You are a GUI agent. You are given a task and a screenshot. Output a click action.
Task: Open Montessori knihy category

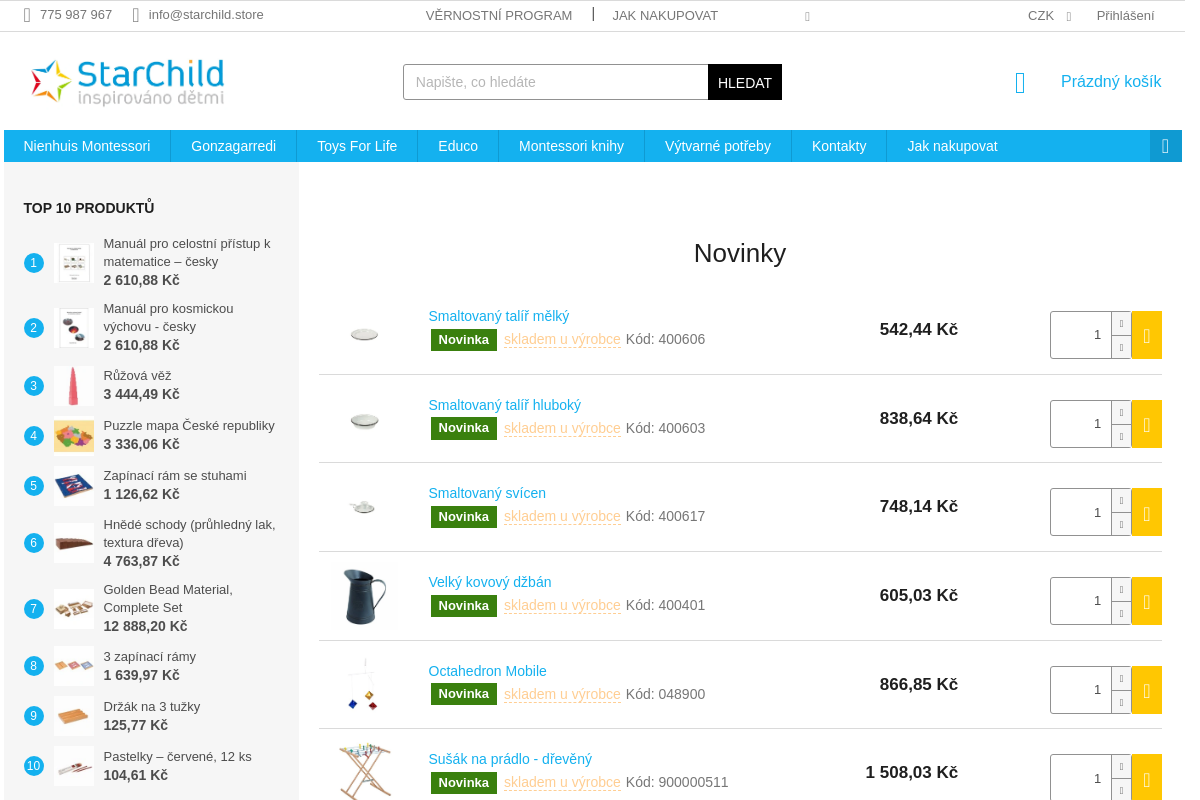coord(571,146)
